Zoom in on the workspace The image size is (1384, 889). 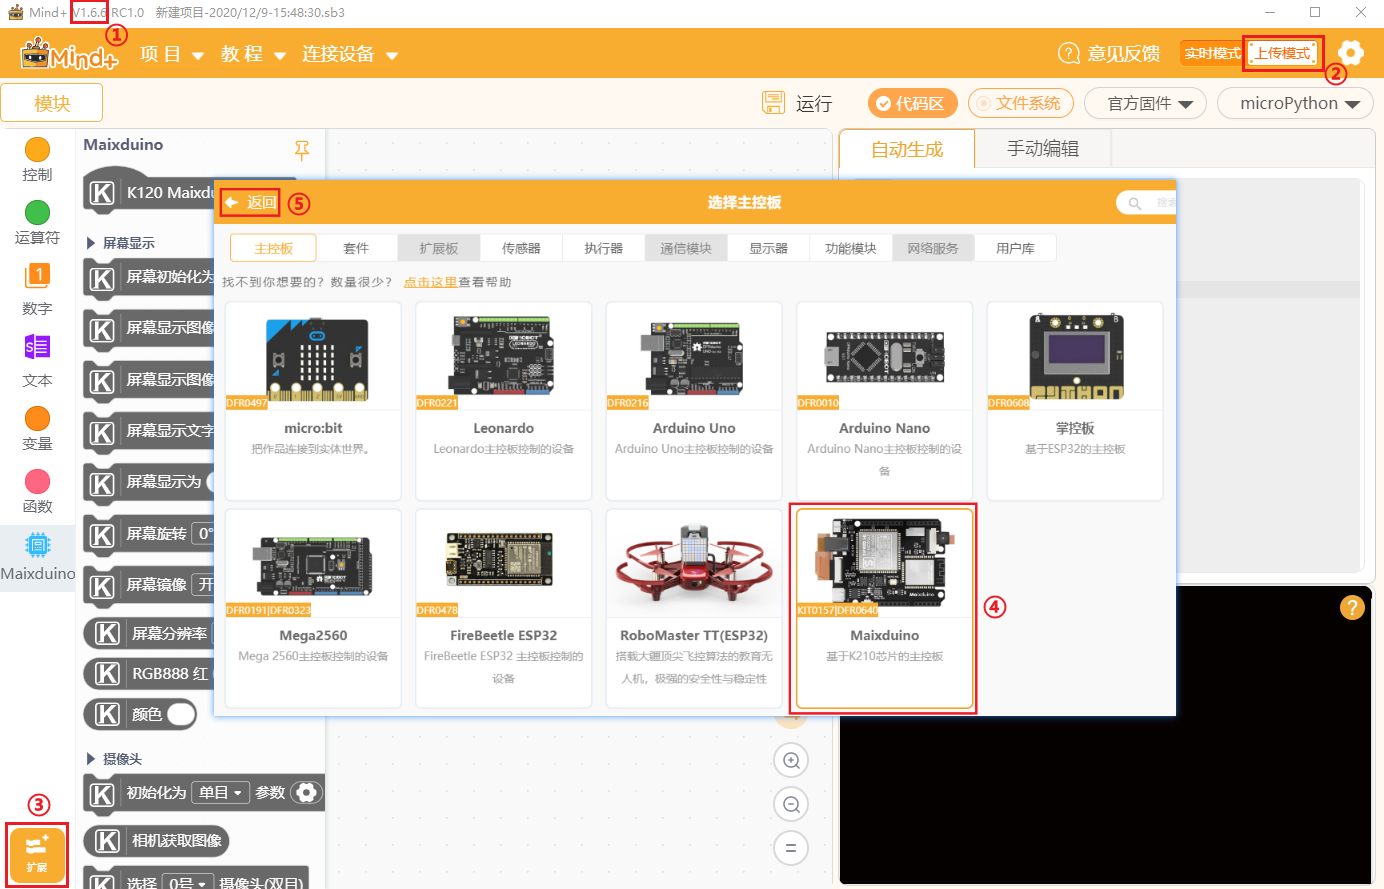pos(791,761)
